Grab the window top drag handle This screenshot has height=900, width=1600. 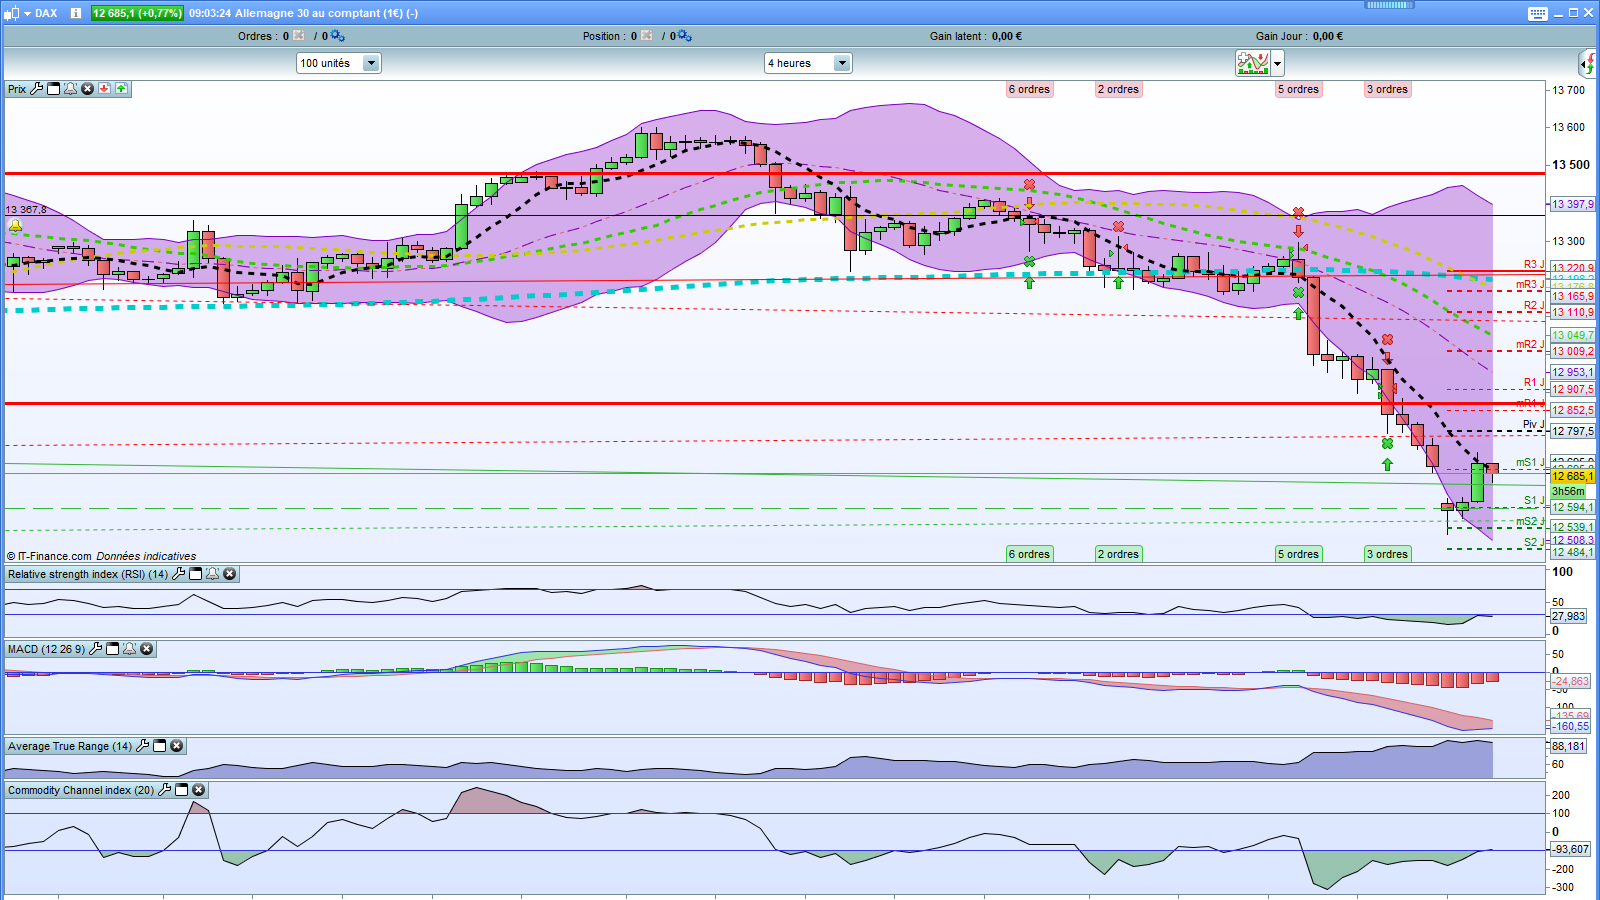pyautogui.click(x=1390, y=5)
